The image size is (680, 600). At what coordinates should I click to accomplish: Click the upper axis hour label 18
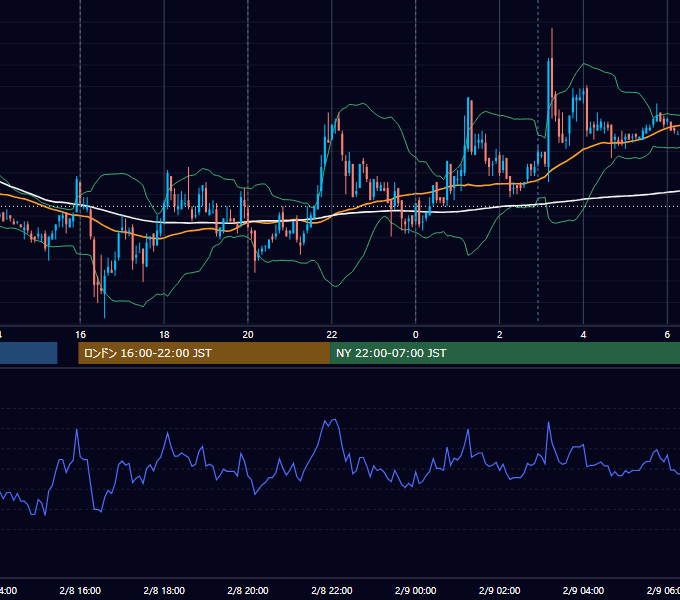click(164, 335)
